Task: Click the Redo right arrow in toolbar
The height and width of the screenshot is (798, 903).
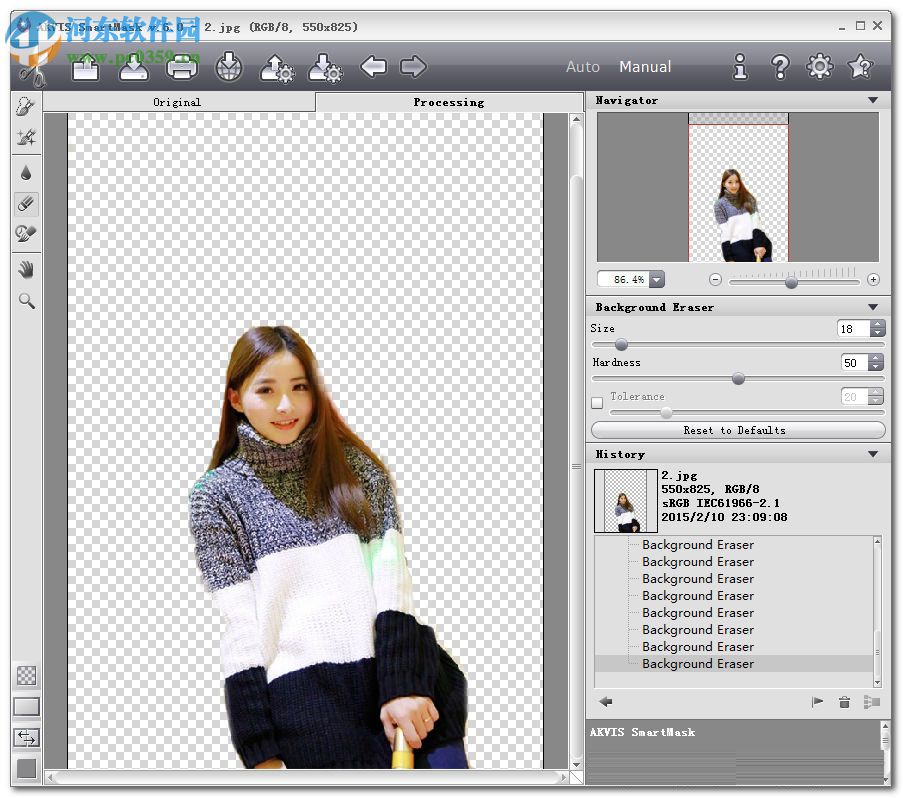Action: click(x=413, y=67)
